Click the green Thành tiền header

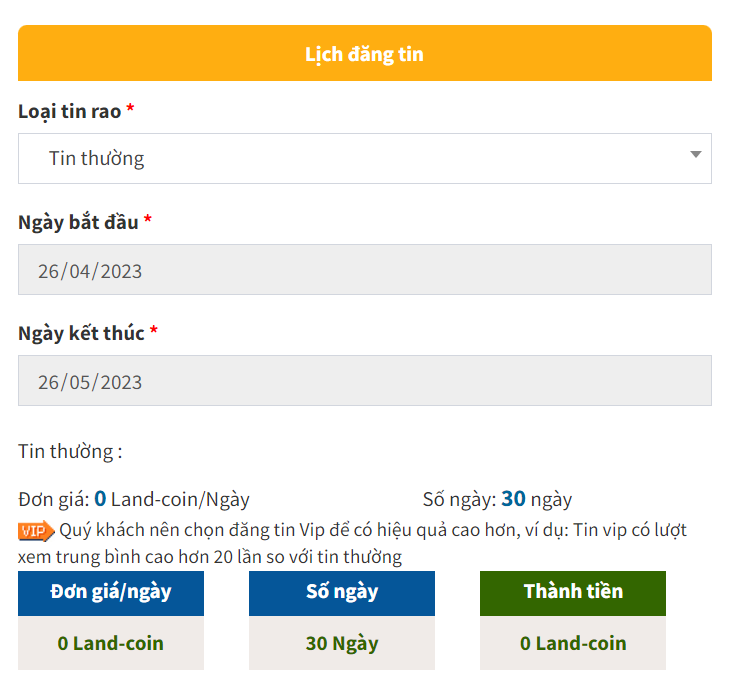coord(573,593)
